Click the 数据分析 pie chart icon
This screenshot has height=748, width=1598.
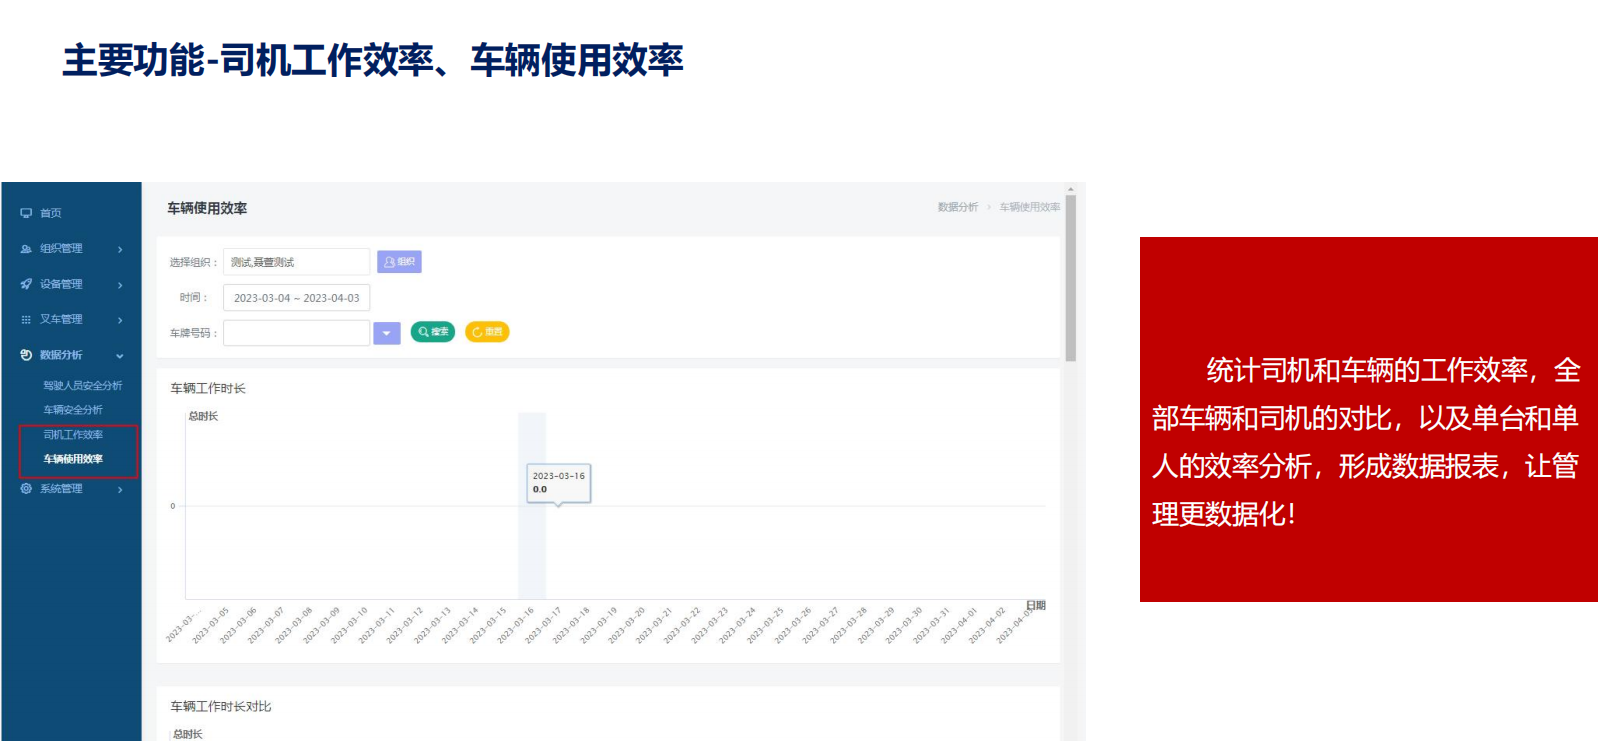(x=26, y=355)
